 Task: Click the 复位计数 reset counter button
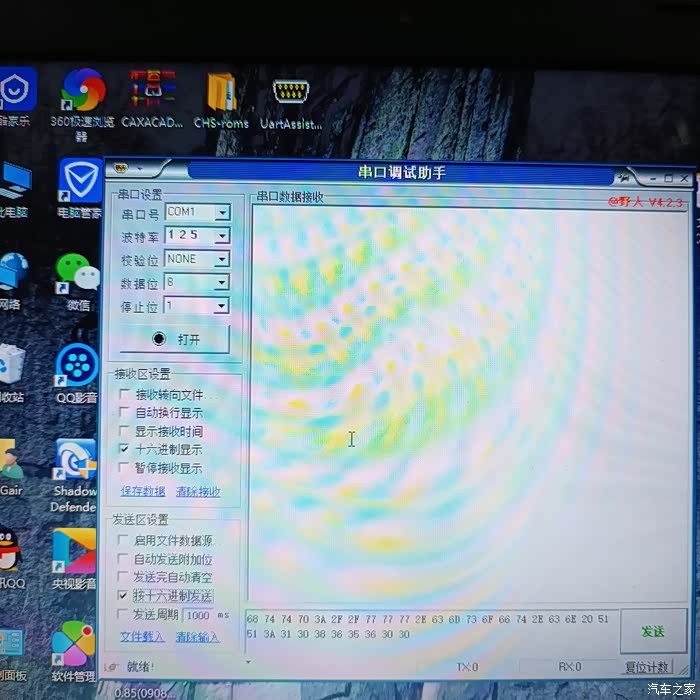647,667
